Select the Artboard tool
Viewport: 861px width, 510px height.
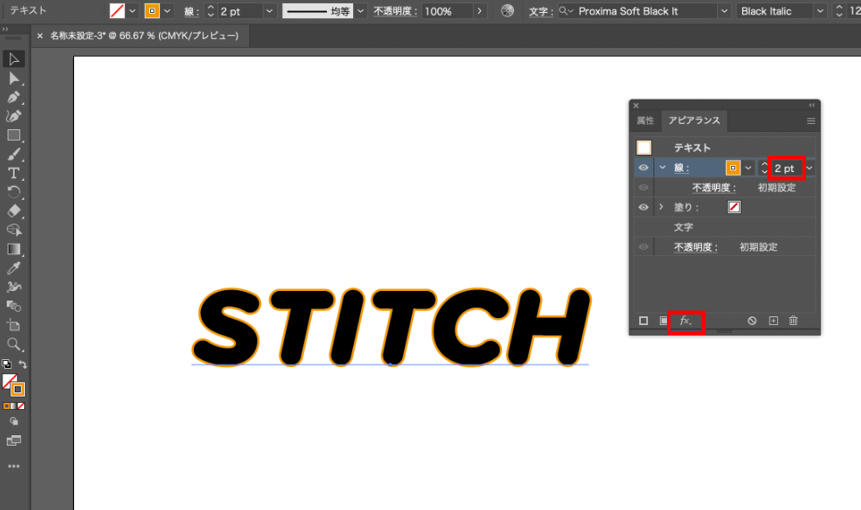click(14, 325)
